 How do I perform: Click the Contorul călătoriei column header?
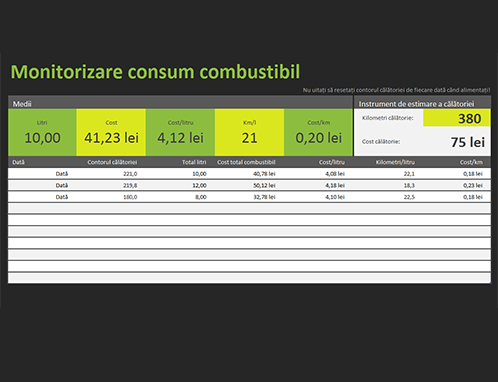(x=112, y=162)
